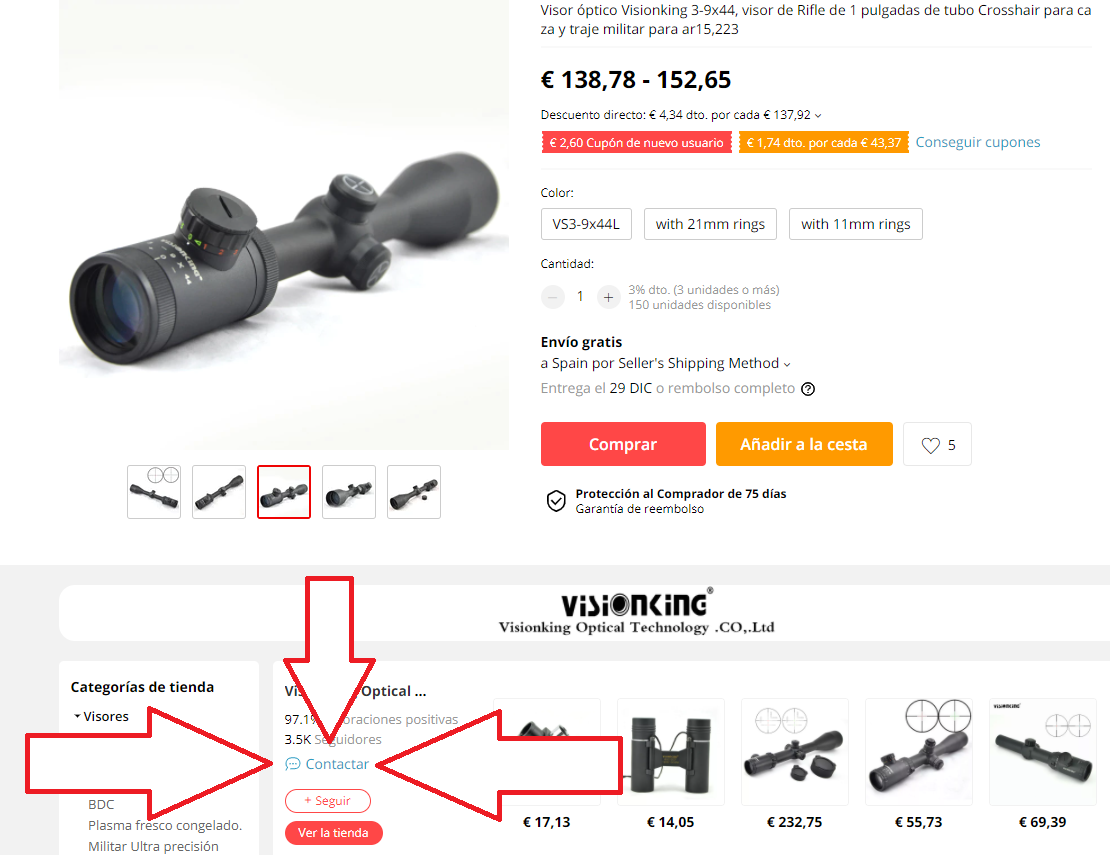Click the delivery info question mark icon
This screenshot has height=855, width=1110.
pos(808,389)
